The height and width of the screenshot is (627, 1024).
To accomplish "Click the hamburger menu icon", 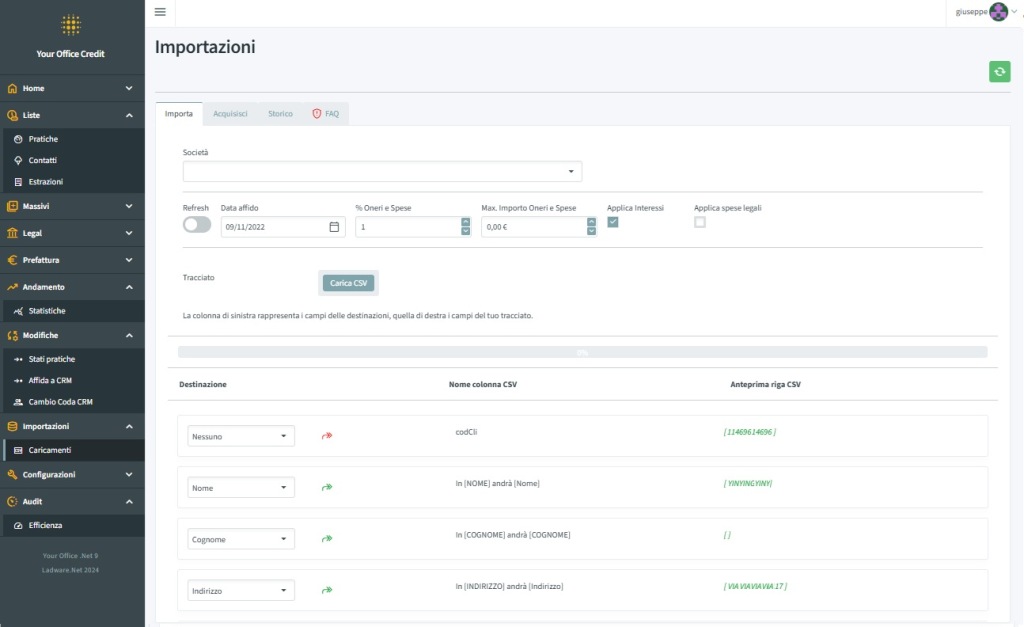I will pos(160,12).
